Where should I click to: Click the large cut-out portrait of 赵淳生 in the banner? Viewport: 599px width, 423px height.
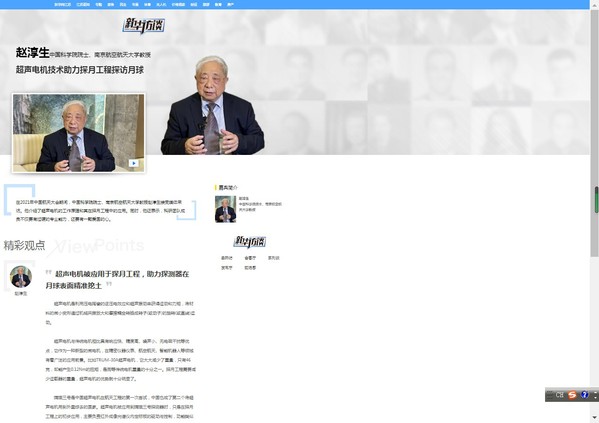[x=212, y=105]
